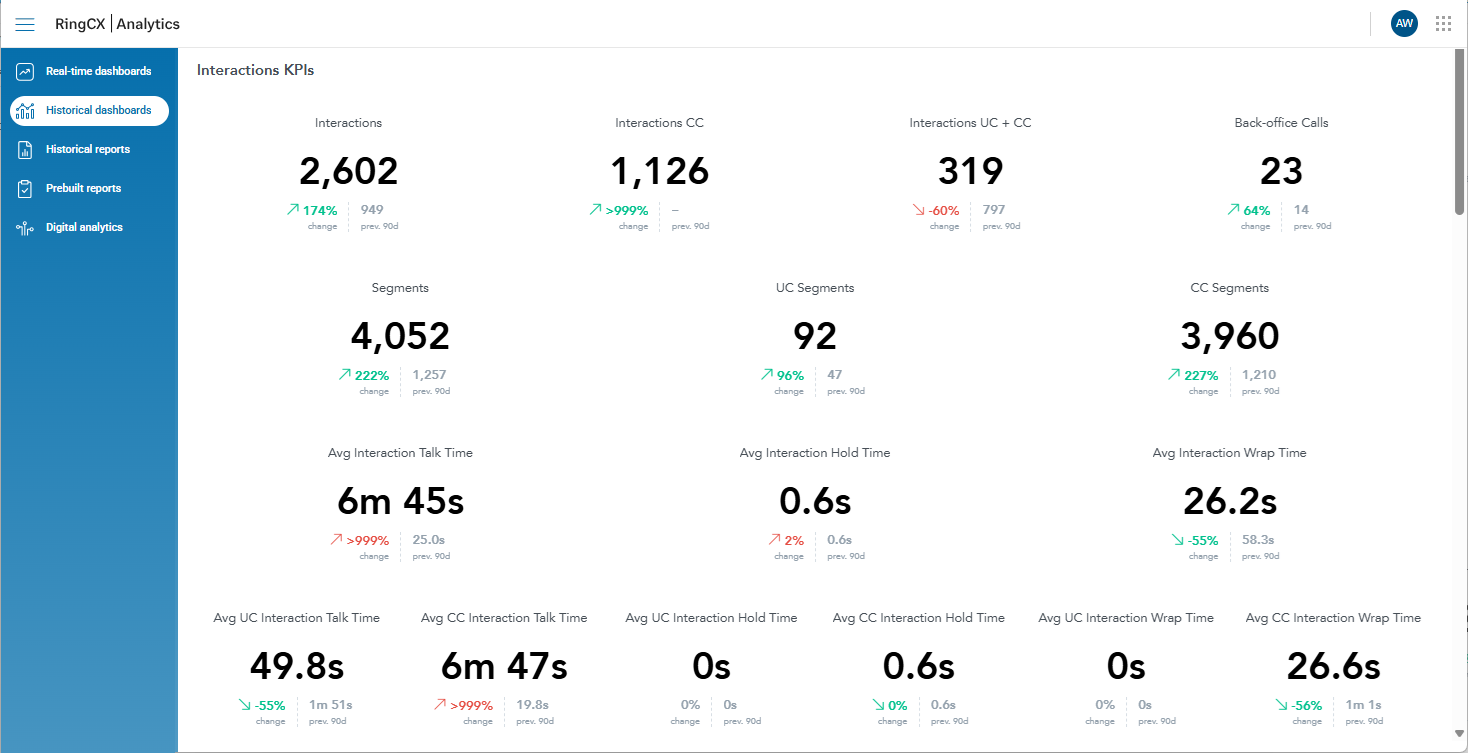Select the Avg Interaction Wrap Time metric

(x=1229, y=500)
